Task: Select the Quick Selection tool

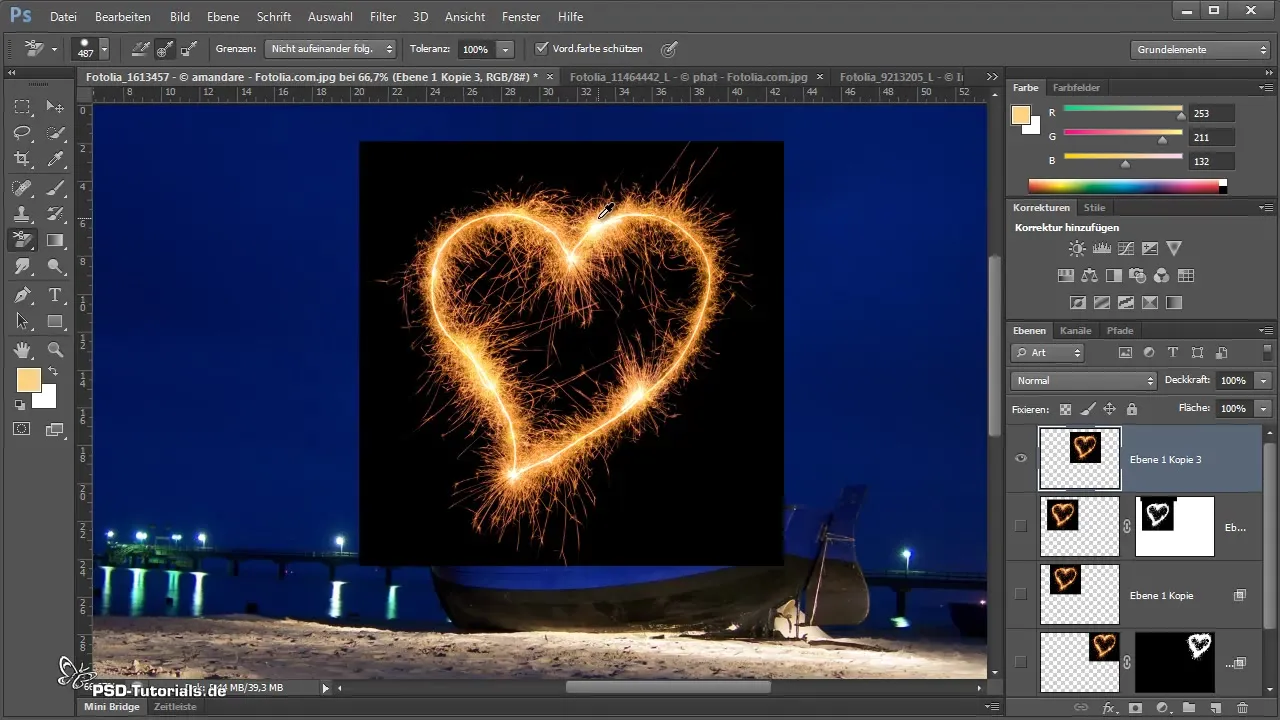Action: 56,133
